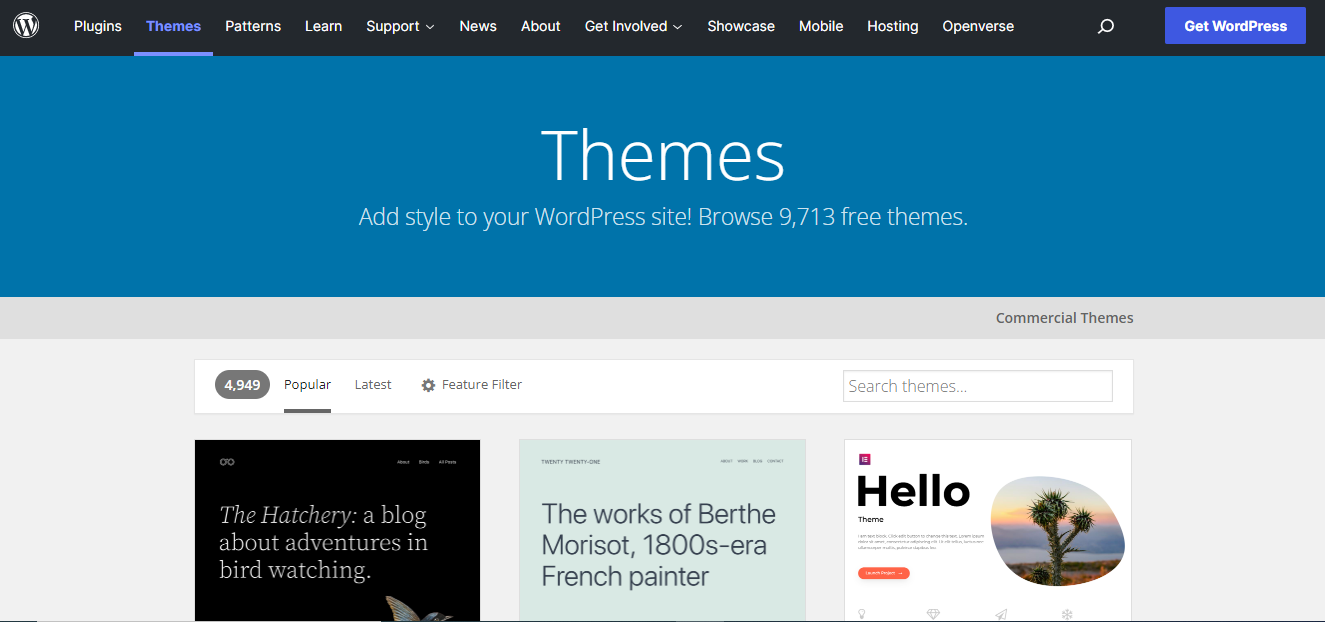Open the Hello theme thumbnail

click(x=987, y=530)
